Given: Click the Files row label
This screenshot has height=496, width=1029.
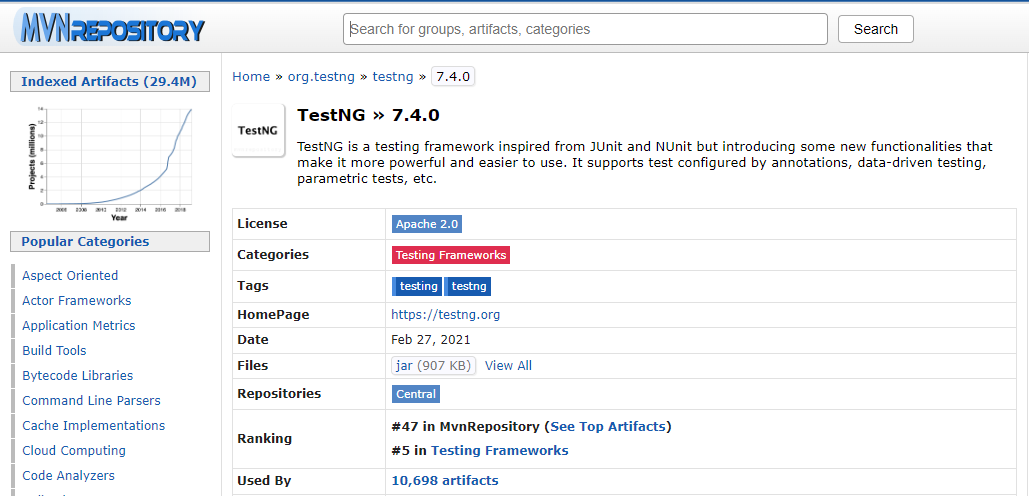Looking at the screenshot, I should [x=253, y=365].
